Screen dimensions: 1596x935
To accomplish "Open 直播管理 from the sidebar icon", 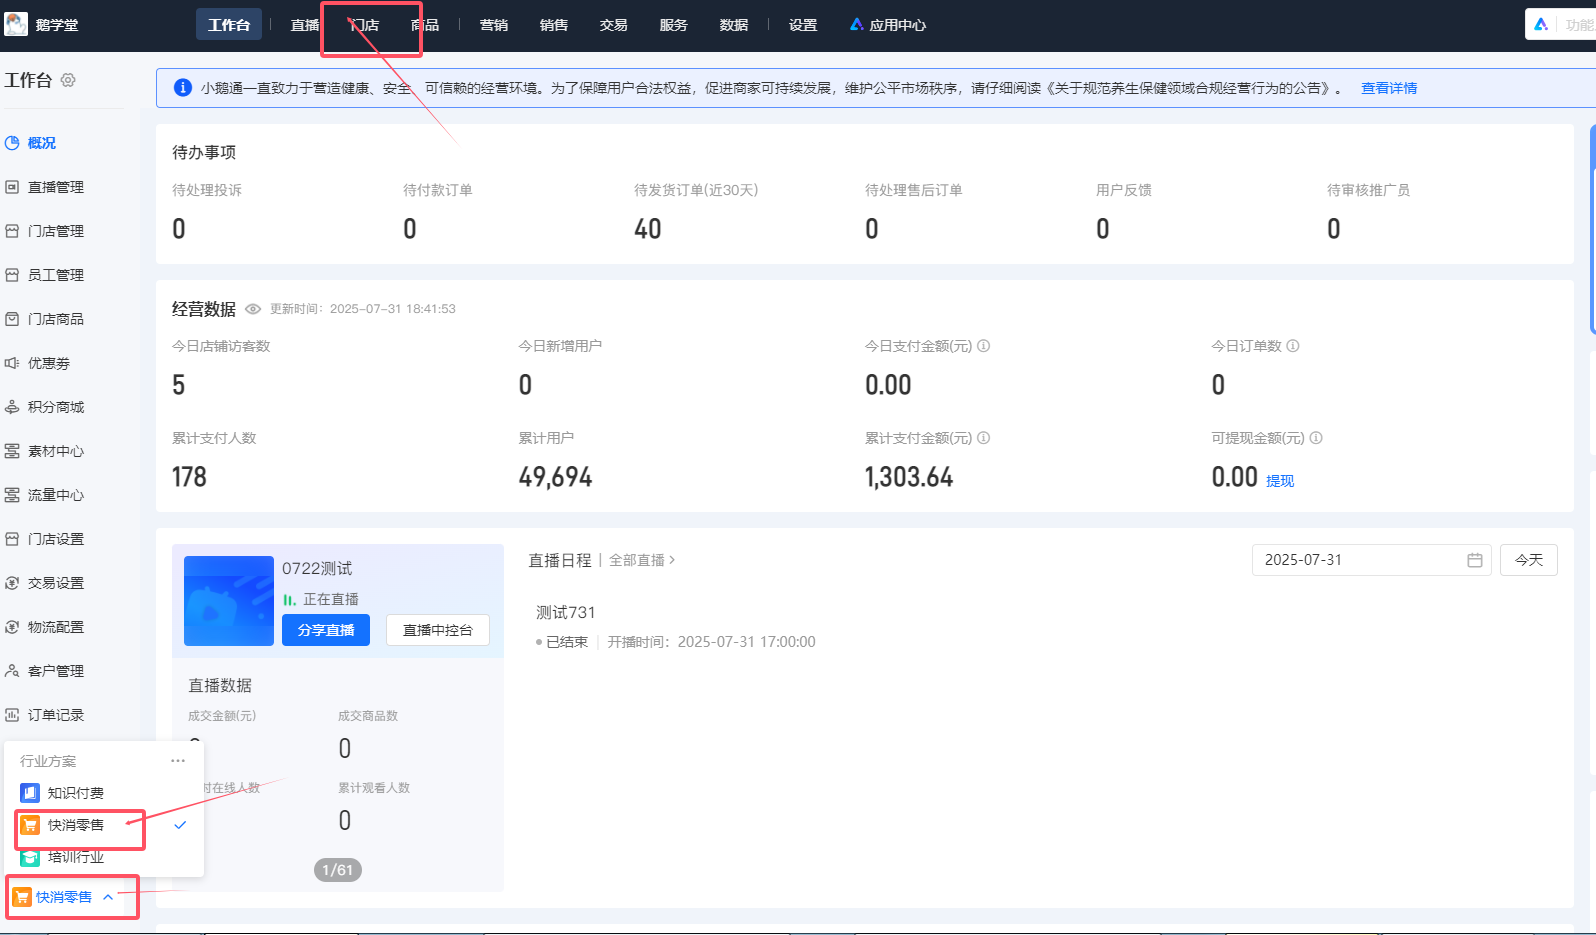I will (x=12, y=187).
